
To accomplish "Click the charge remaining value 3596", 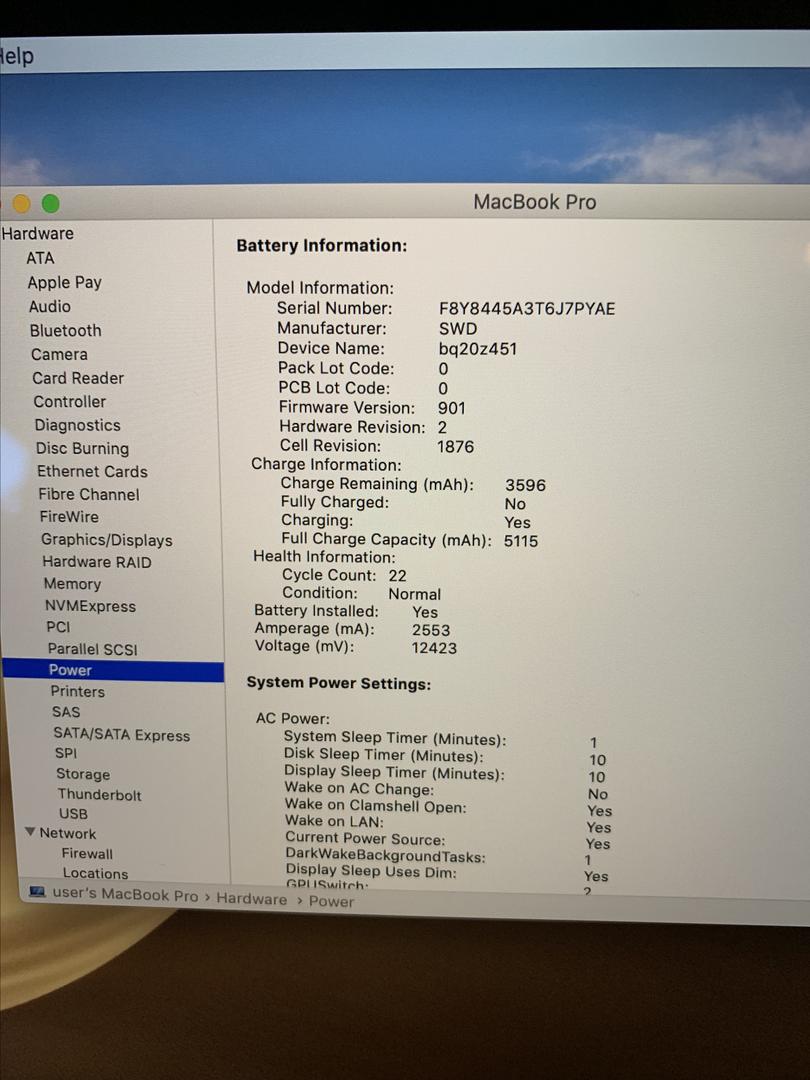I will (525, 485).
